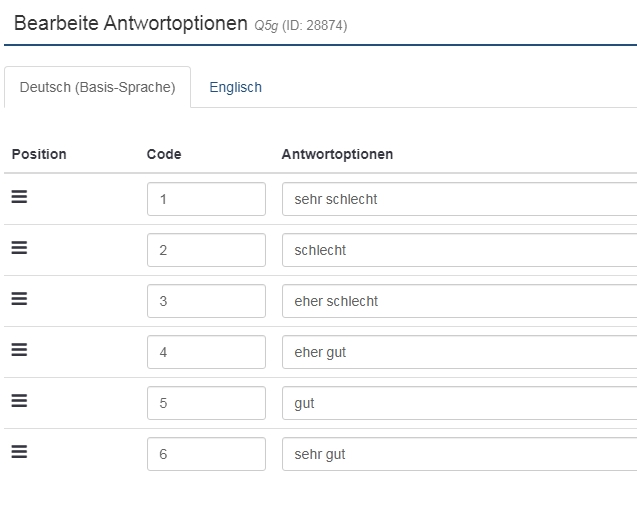Click the code field containing 4
The height and width of the screenshot is (507, 637).
206,352
